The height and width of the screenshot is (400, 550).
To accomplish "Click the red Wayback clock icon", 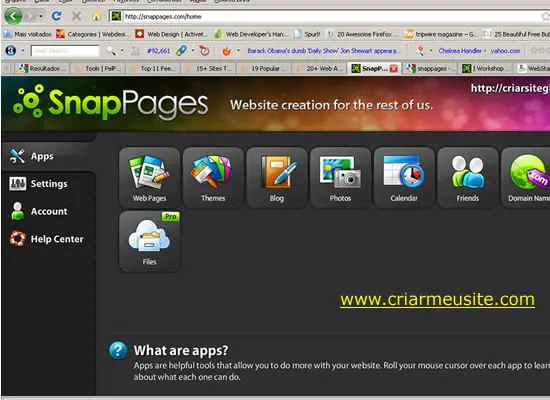I will (x=204, y=51).
